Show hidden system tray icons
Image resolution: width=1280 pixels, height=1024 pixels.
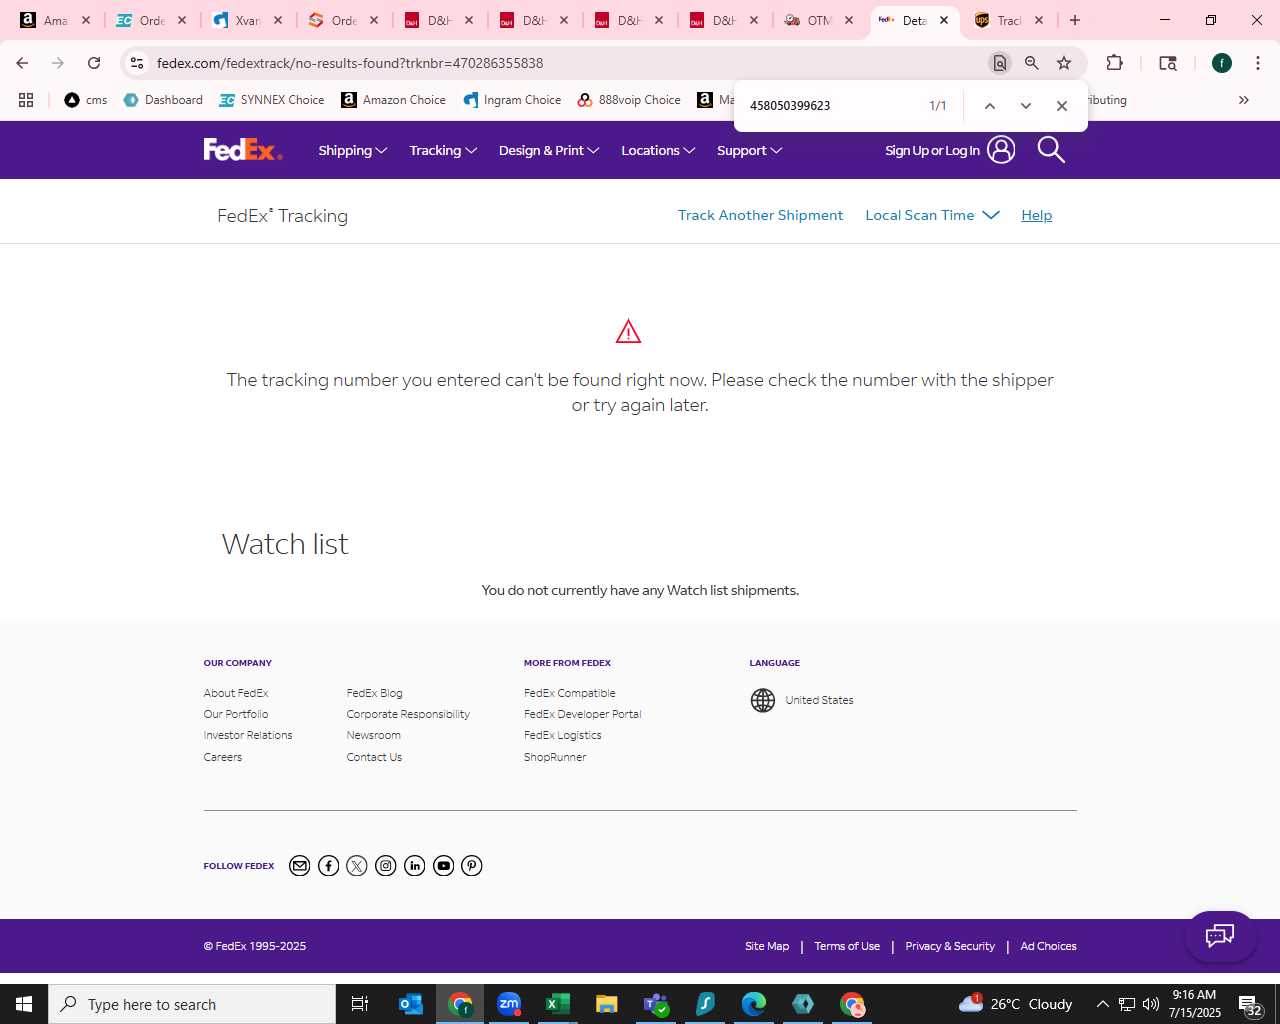pos(1102,1004)
